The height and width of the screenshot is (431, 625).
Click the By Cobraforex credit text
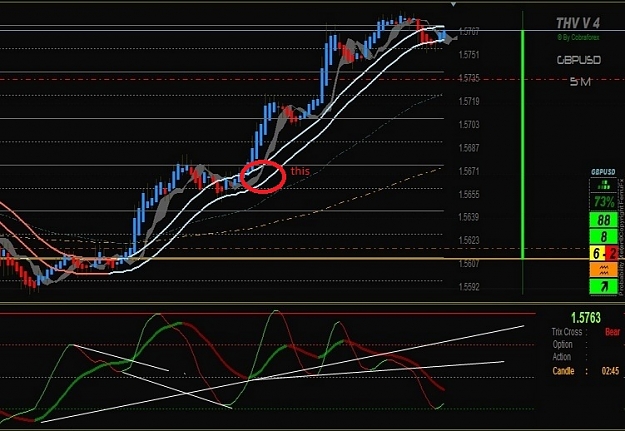(x=578, y=37)
